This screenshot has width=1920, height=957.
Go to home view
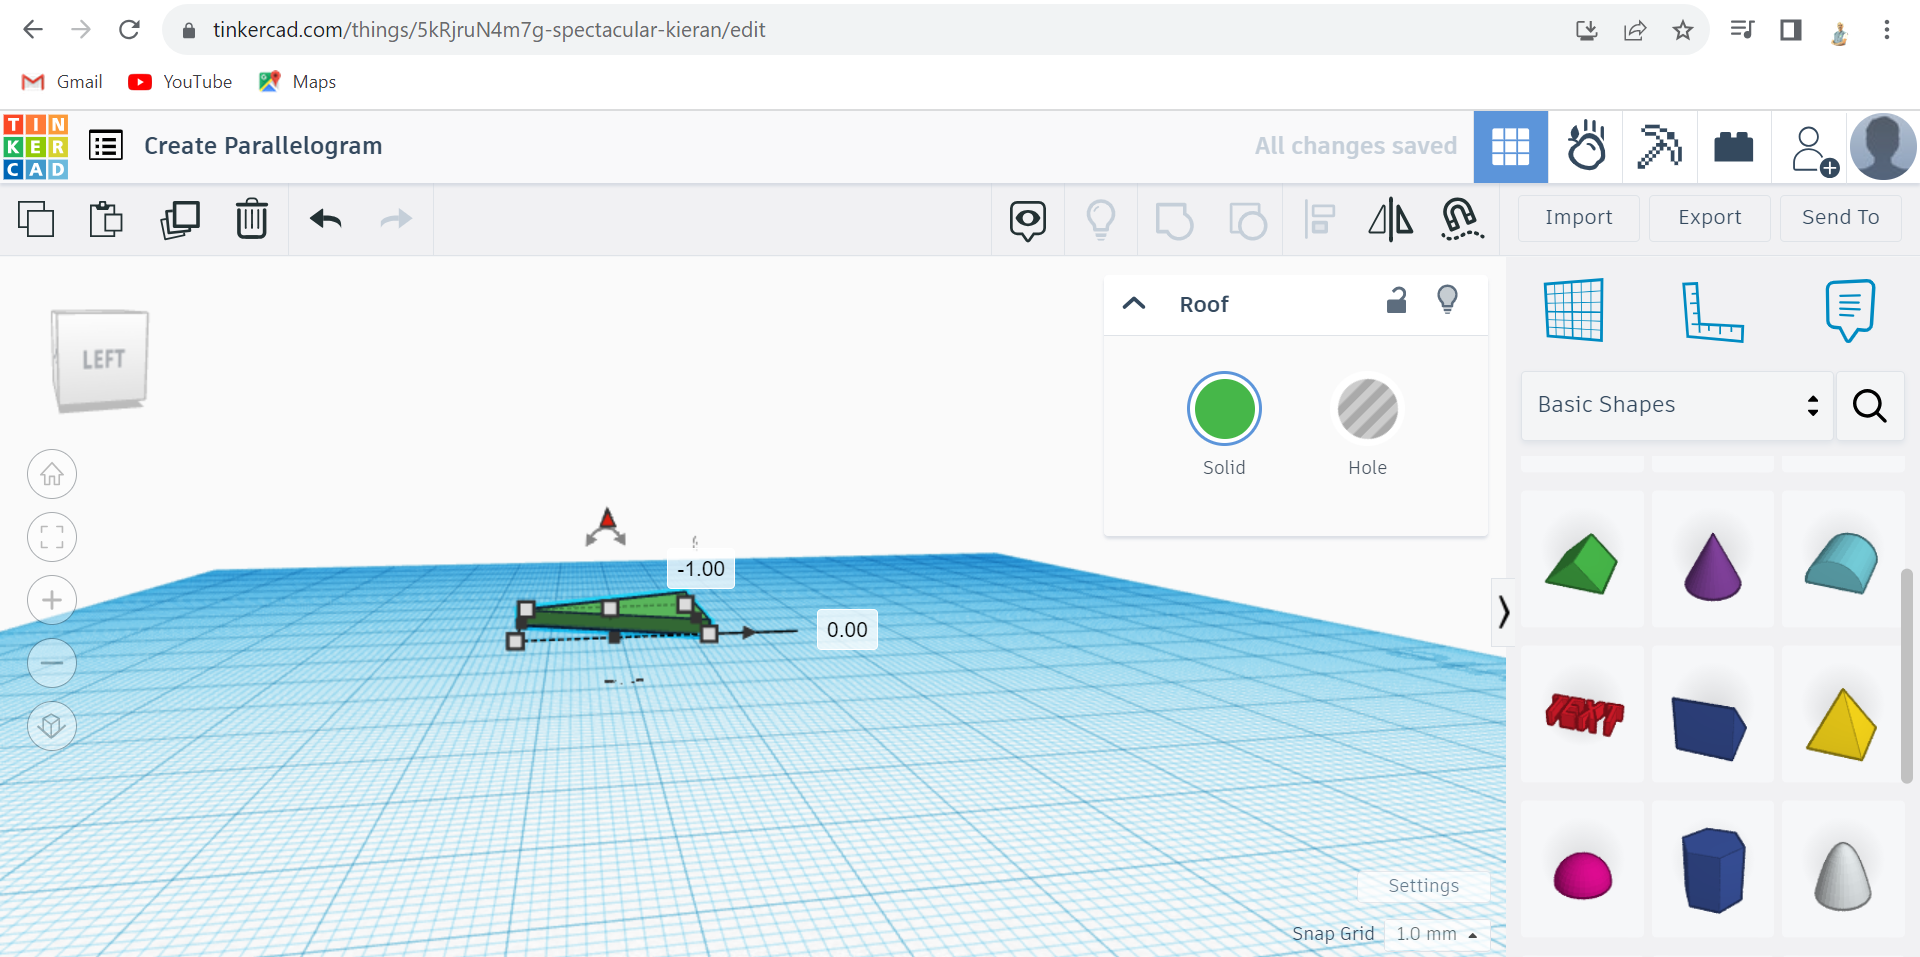[x=52, y=474]
